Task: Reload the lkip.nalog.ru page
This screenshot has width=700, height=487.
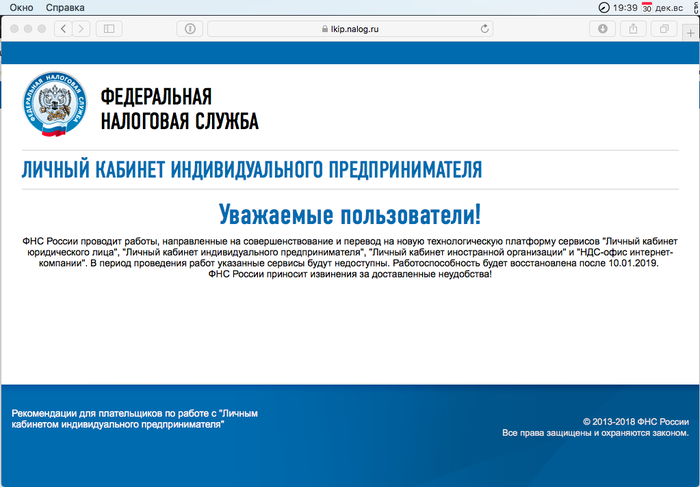Action: tap(486, 29)
